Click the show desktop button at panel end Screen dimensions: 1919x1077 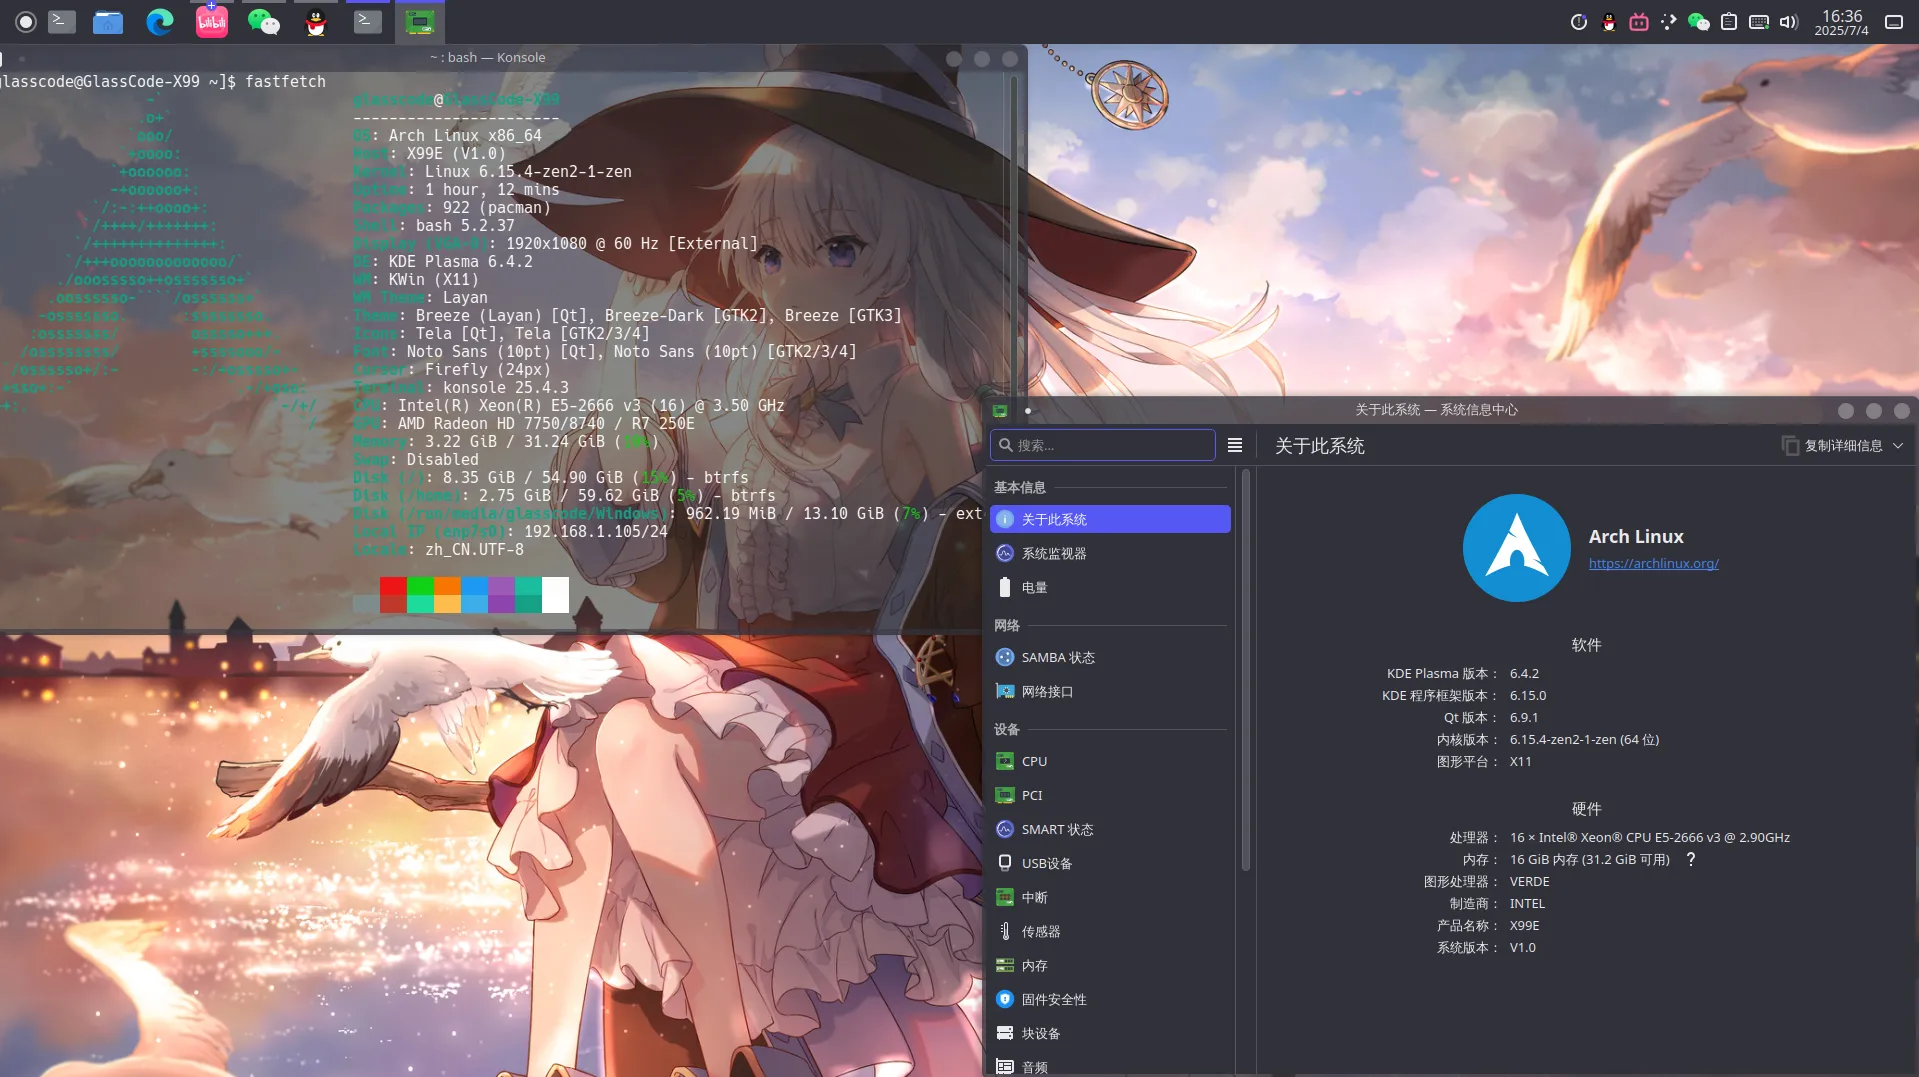coord(1894,22)
